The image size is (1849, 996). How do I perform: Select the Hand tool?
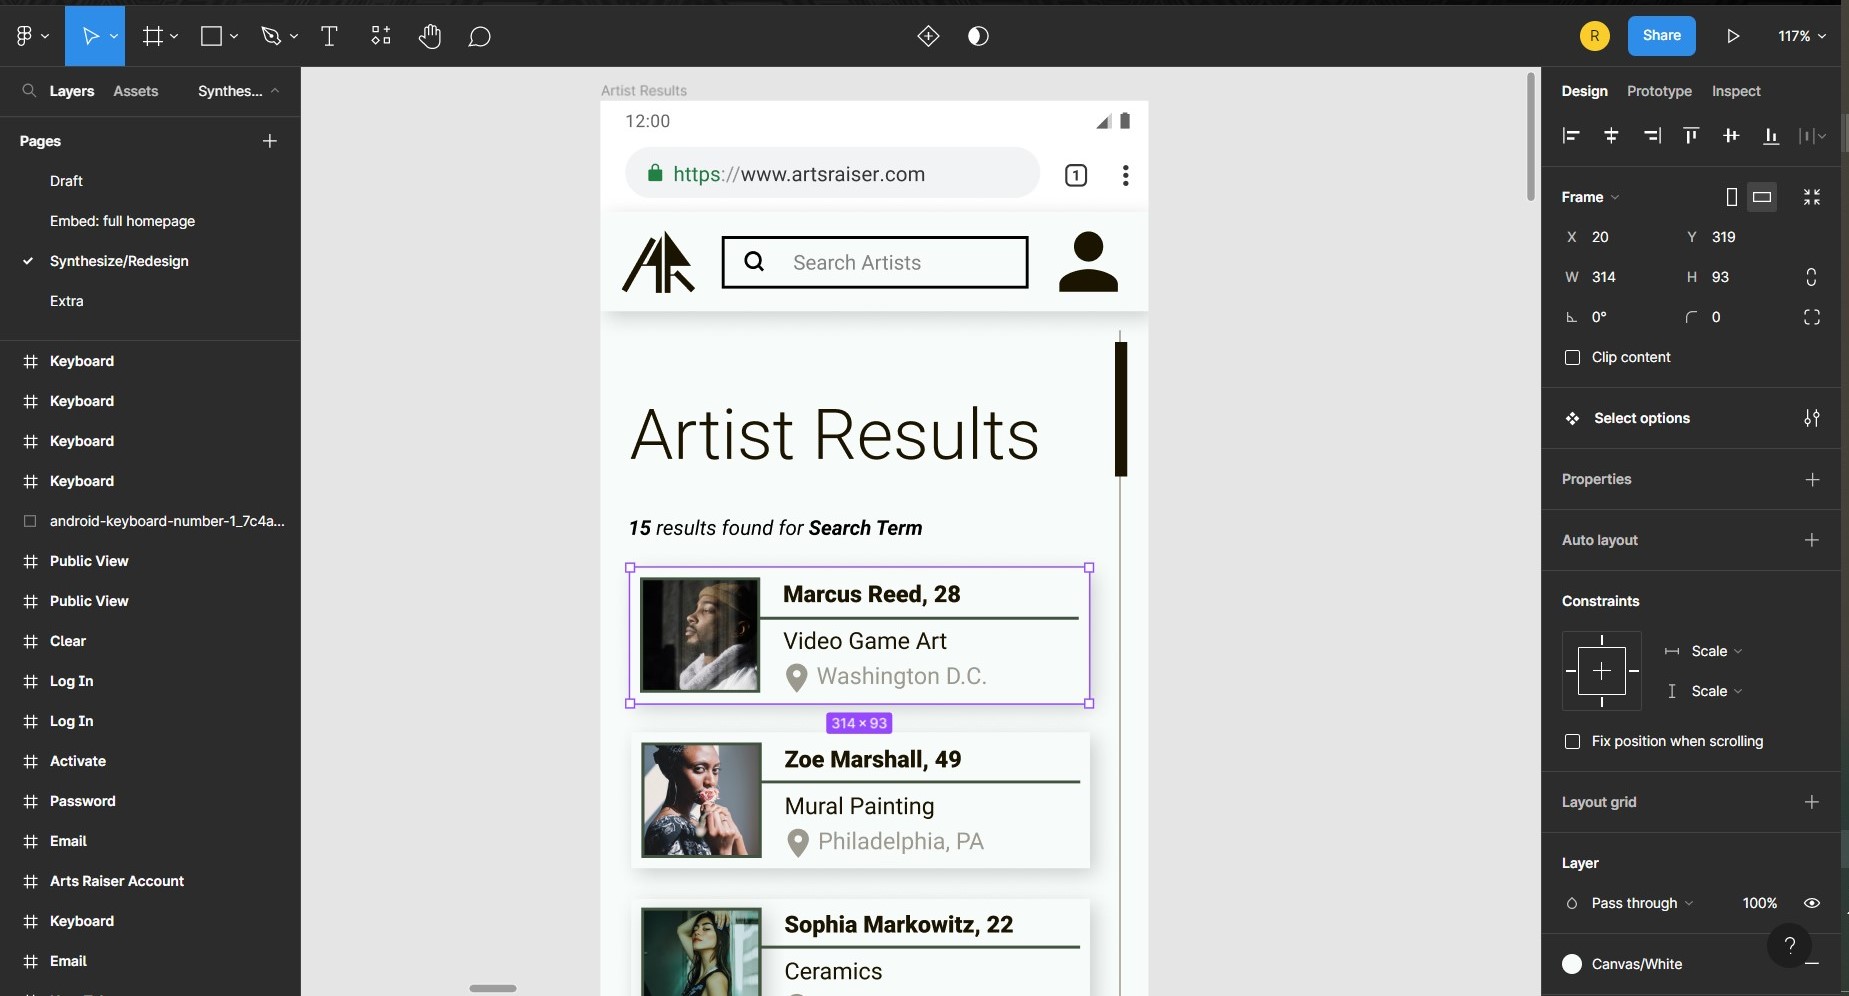tap(430, 37)
